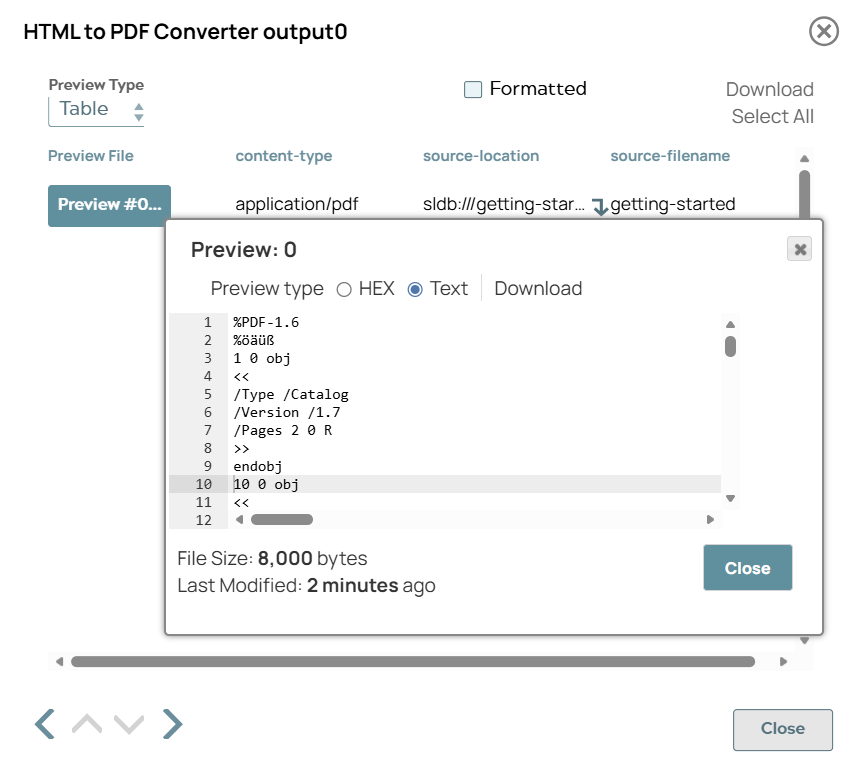Click the Preview #0 button

pos(106,205)
